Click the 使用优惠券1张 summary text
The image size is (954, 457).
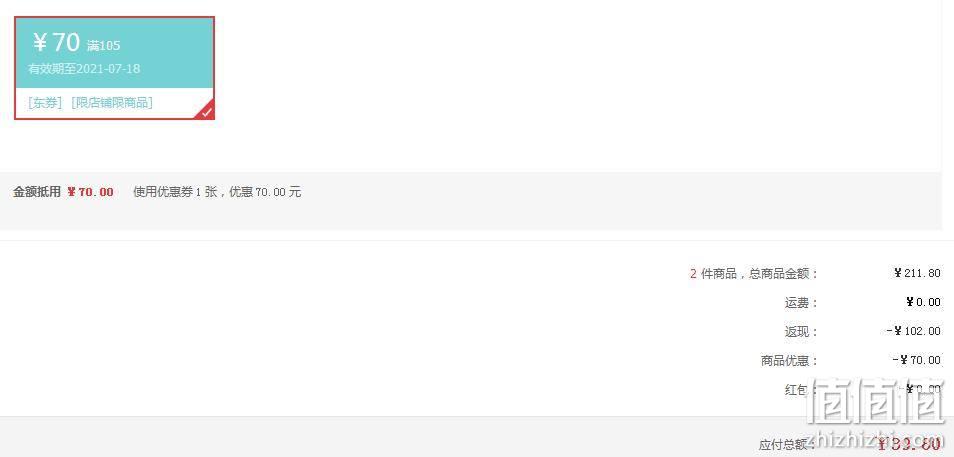click(x=175, y=192)
